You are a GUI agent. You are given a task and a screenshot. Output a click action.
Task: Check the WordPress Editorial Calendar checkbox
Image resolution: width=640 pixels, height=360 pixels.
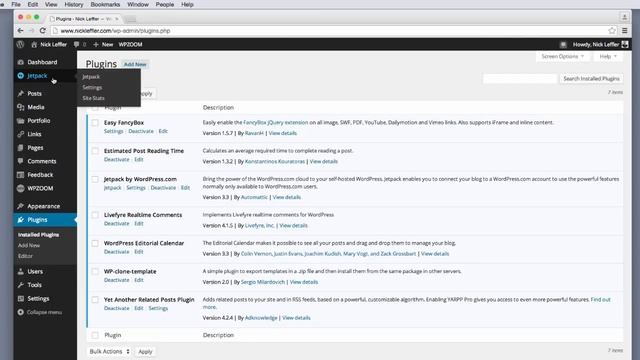(x=95, y=243)
